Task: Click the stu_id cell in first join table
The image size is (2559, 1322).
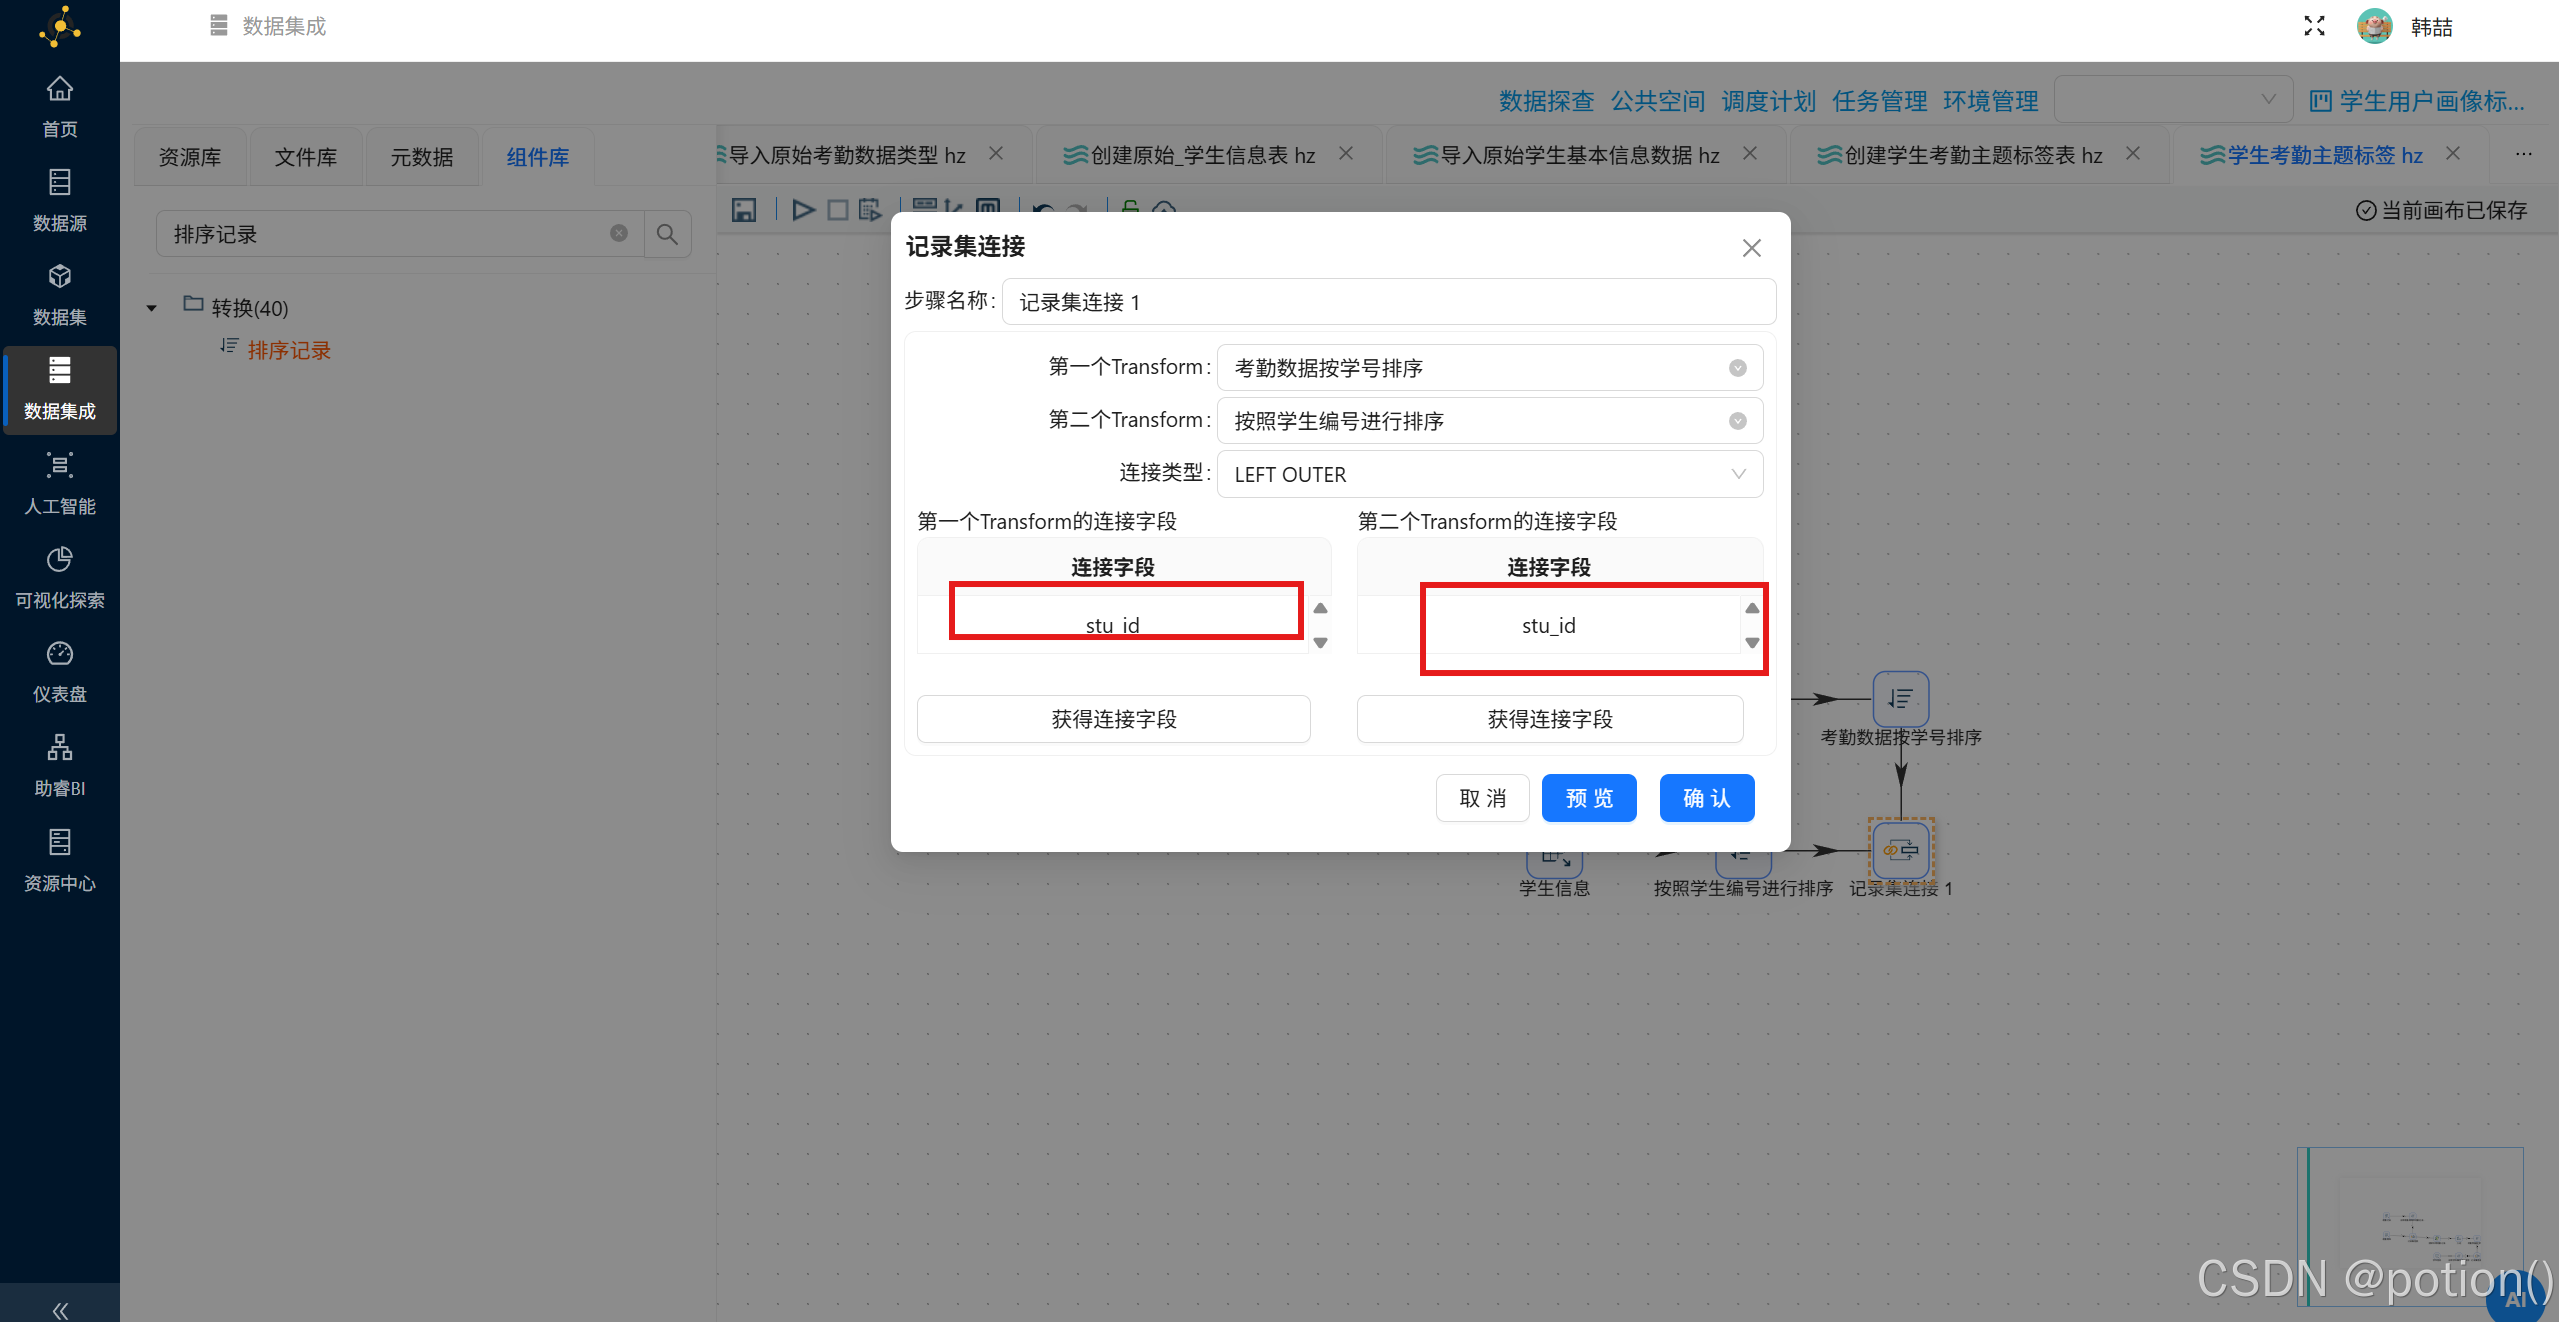Action: coord(1112,625)
